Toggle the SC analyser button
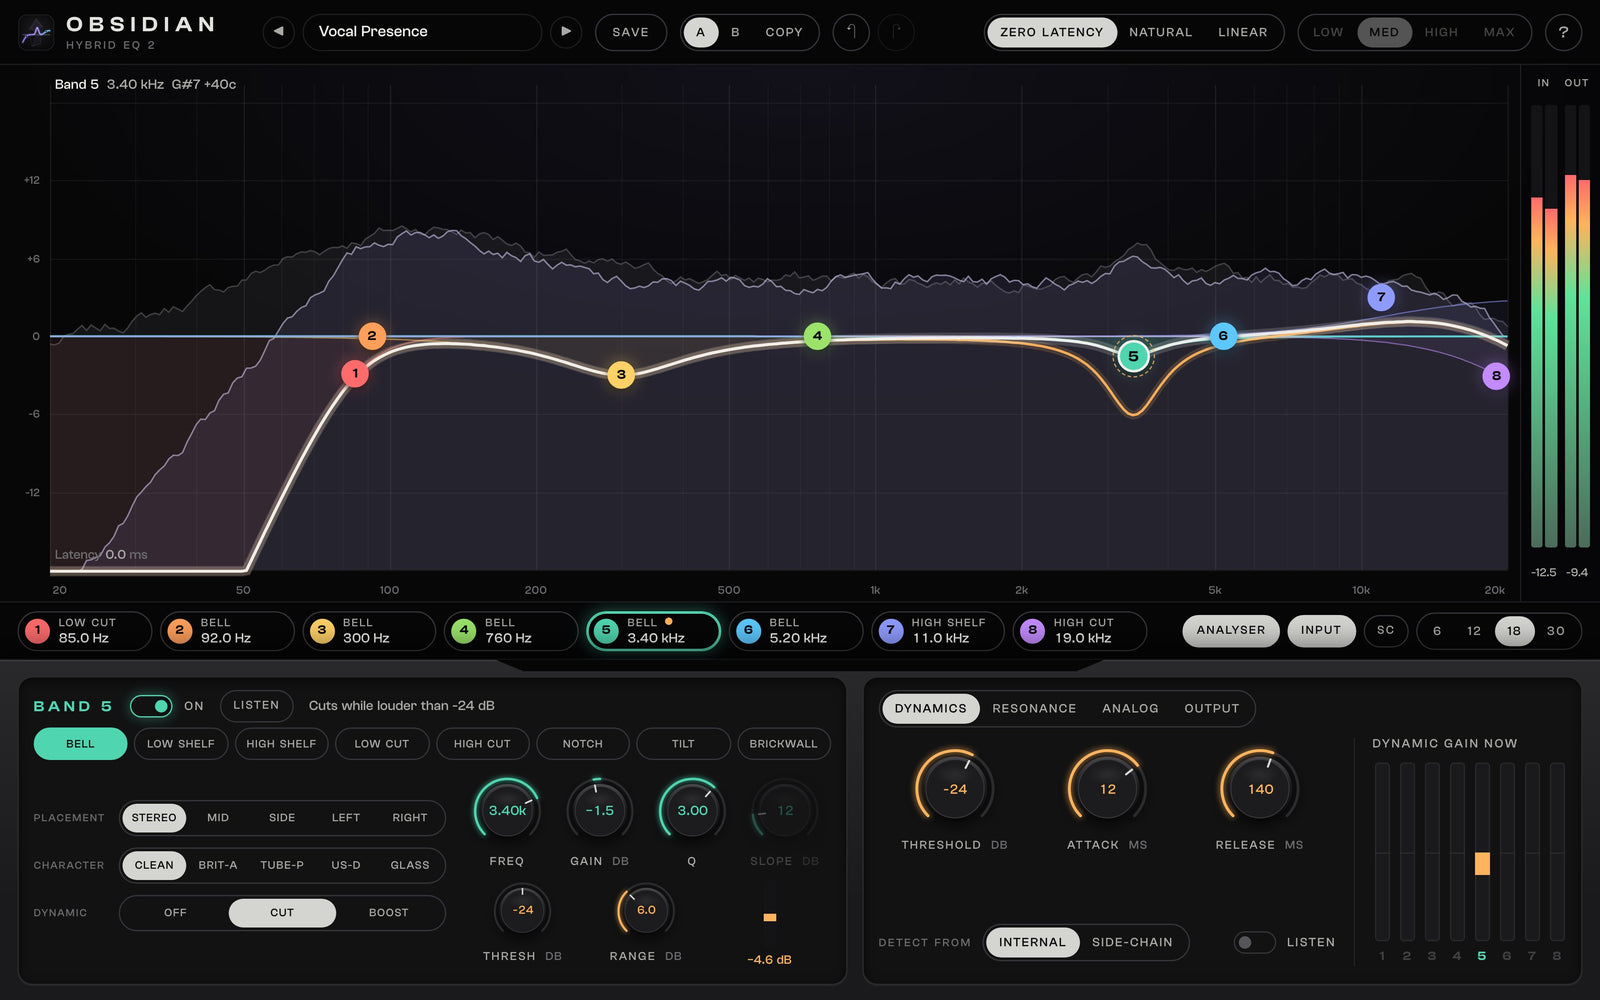 coord(1386,631)
